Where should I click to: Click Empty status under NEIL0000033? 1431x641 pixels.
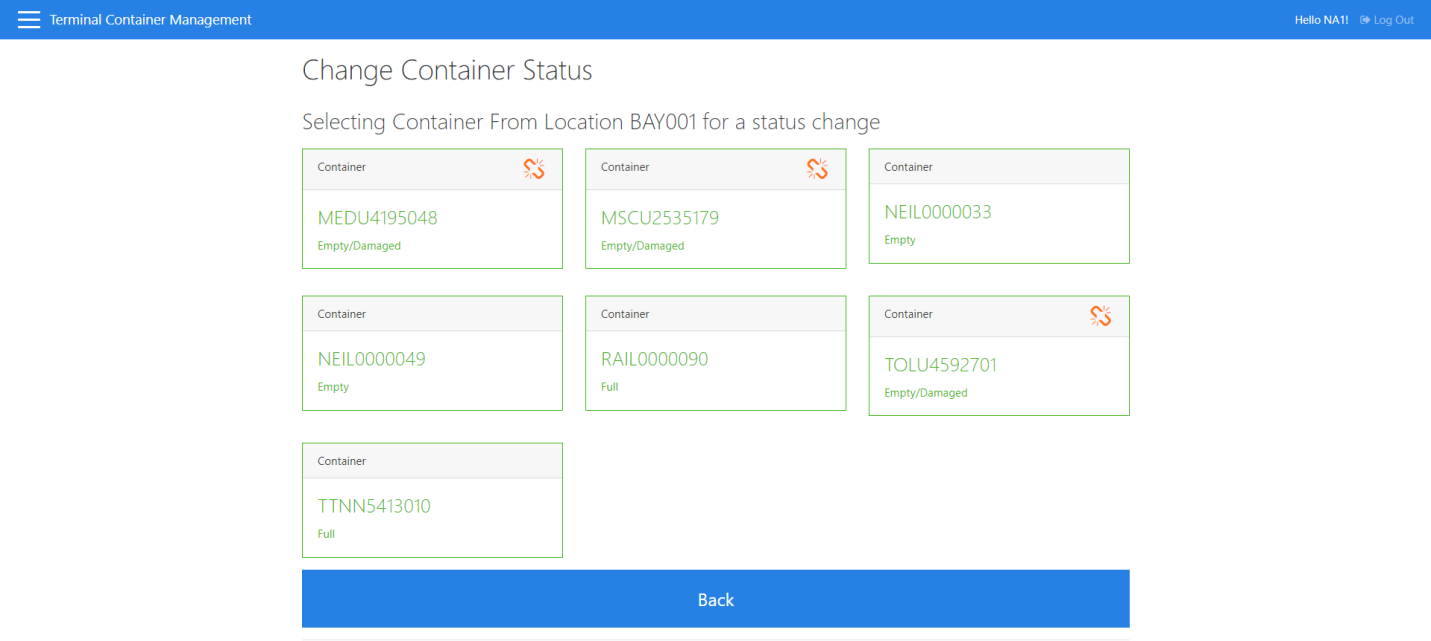[x=900, y=240]
